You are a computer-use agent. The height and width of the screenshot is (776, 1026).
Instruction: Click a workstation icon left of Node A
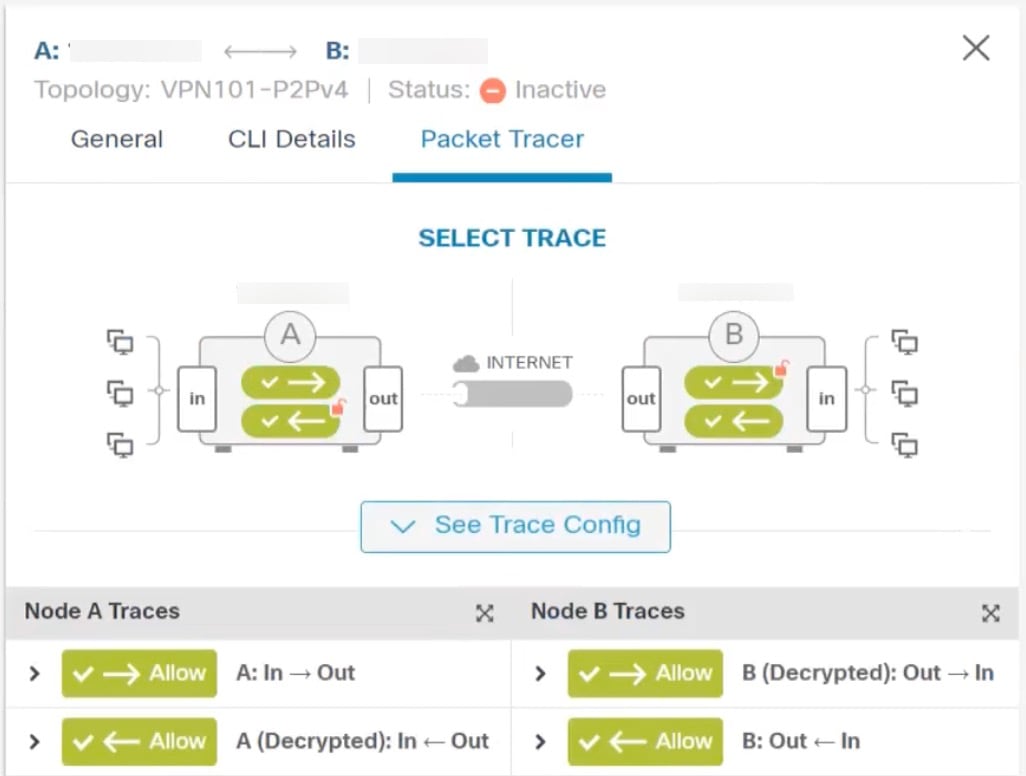click(x=120, y=394)
